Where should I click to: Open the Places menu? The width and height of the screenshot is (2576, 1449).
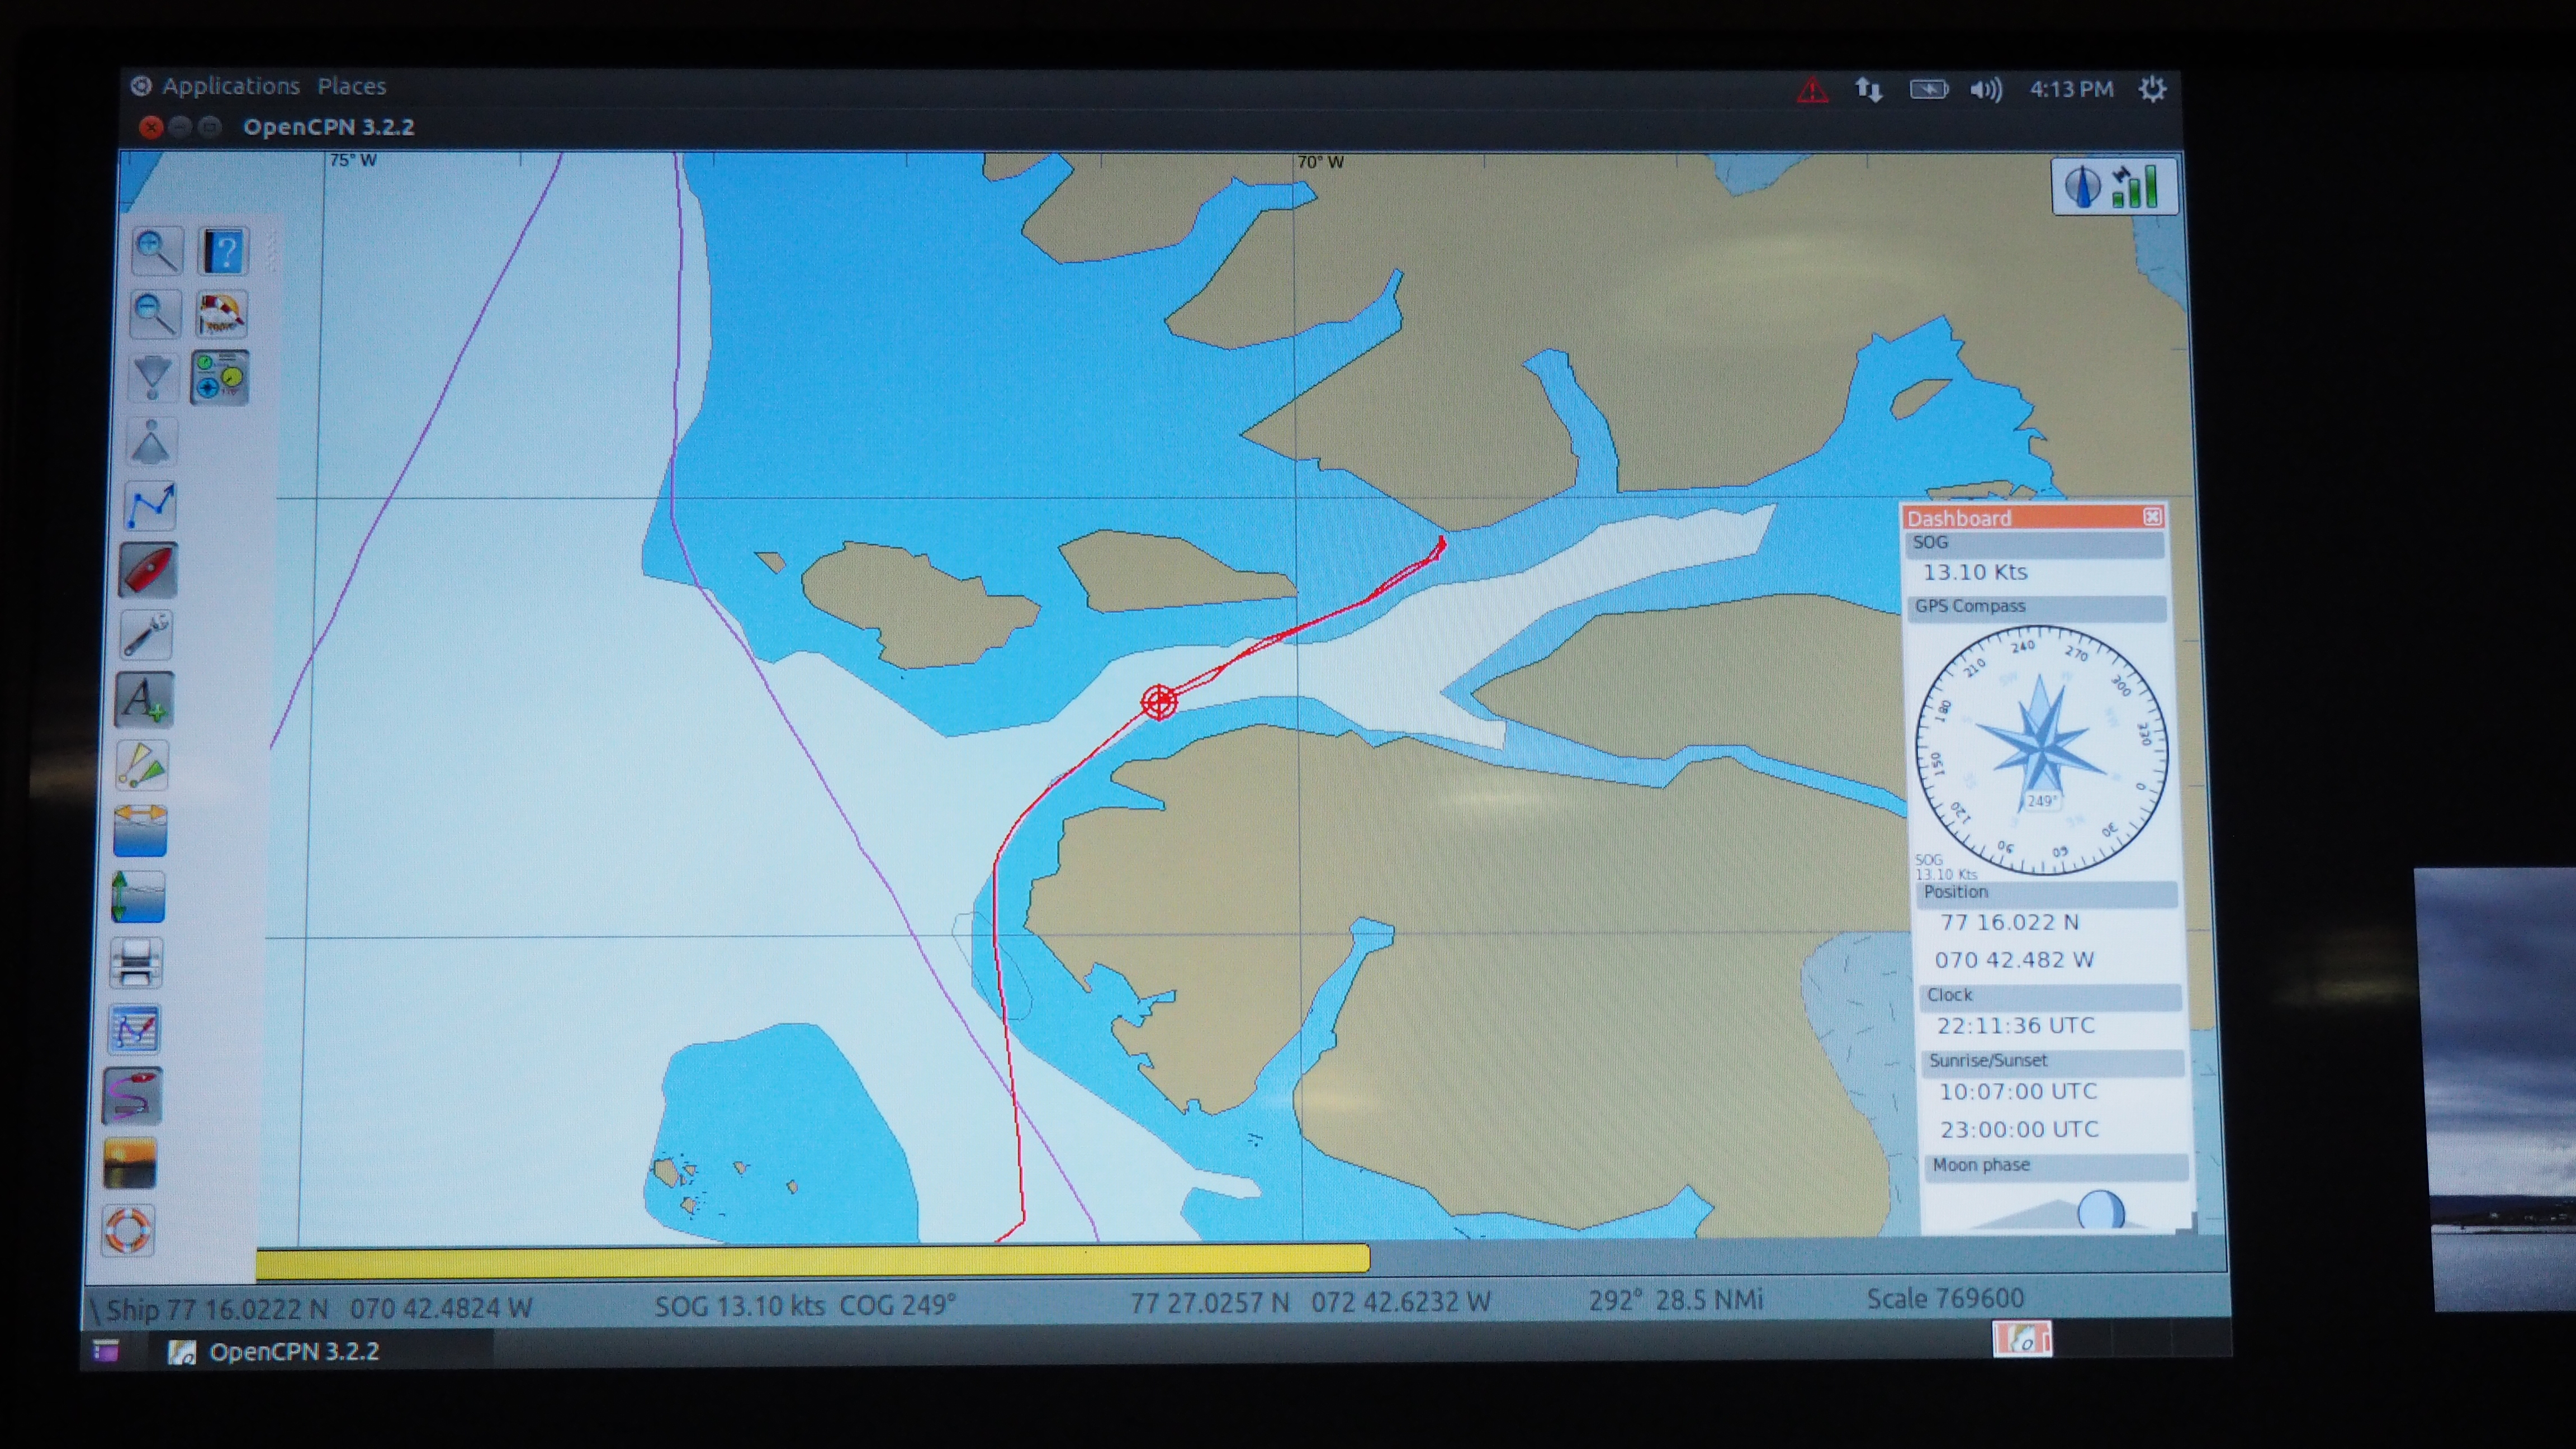352,86
